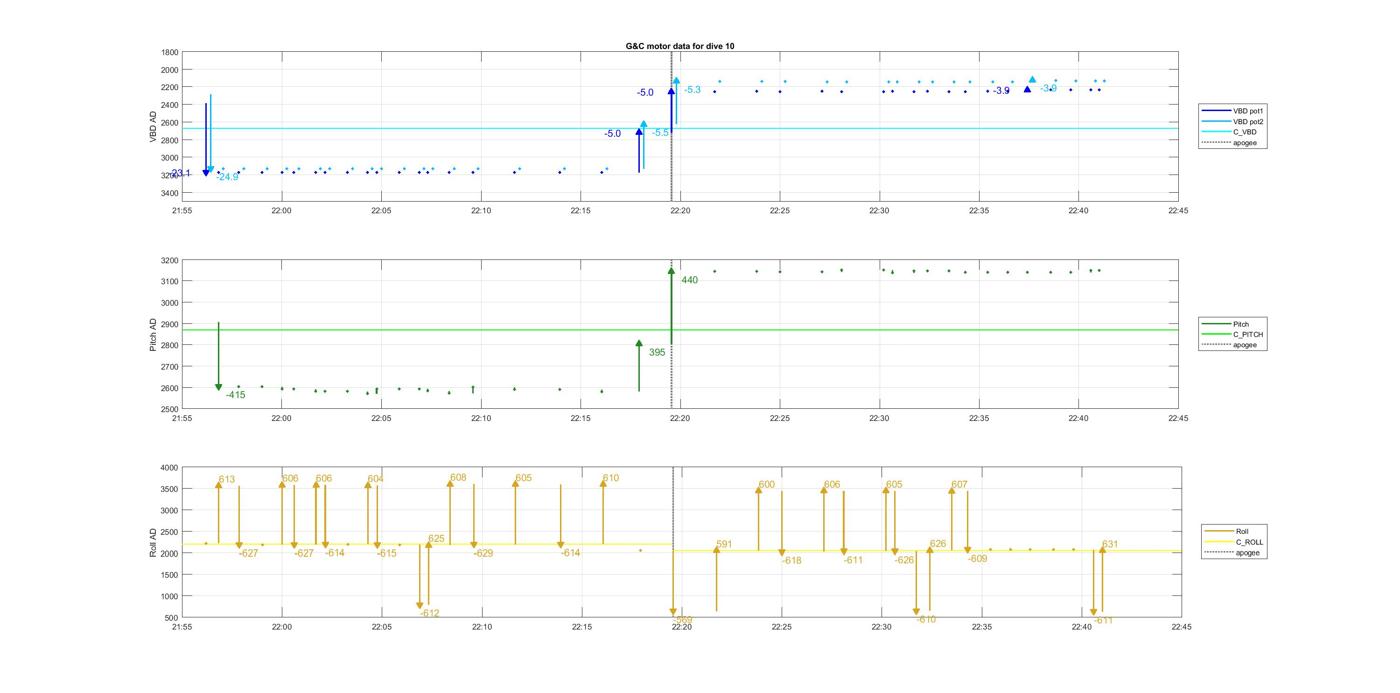Click the "440" Pitch data label

tap(690, 280)
